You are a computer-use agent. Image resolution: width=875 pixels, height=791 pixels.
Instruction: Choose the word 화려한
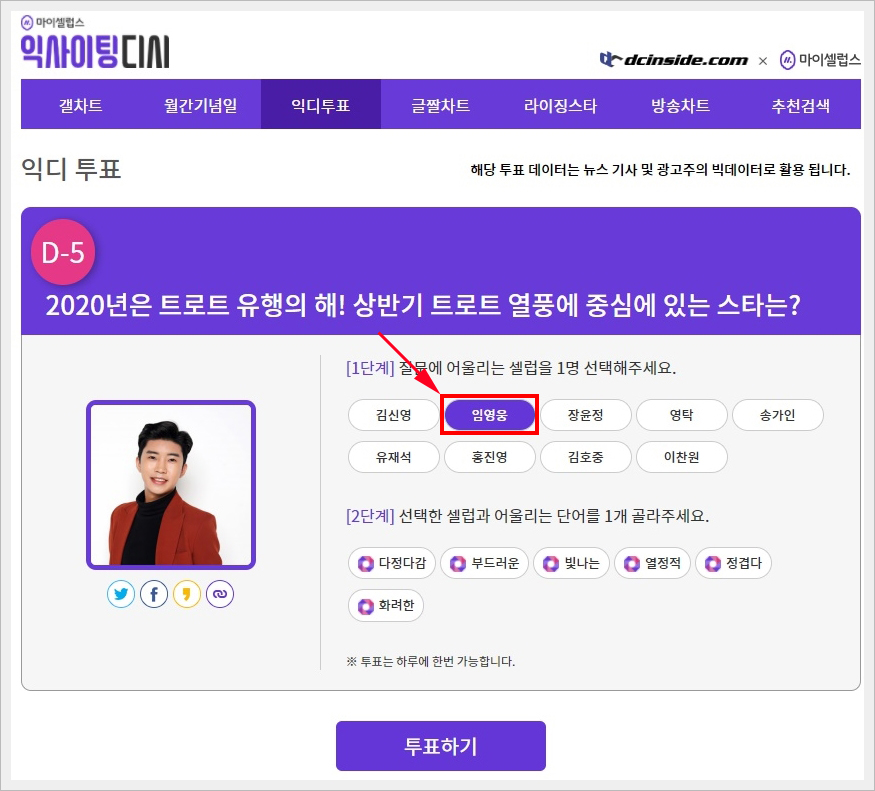click(x=386, y=606)
